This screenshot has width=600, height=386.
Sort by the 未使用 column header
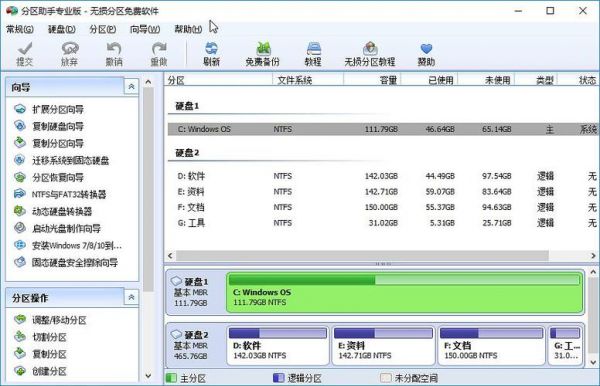(486, 80)
